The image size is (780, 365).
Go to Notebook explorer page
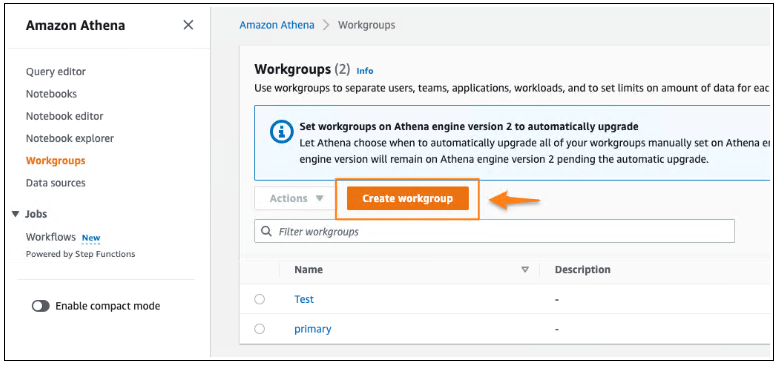pyautogui.click(x=70, y=138)
